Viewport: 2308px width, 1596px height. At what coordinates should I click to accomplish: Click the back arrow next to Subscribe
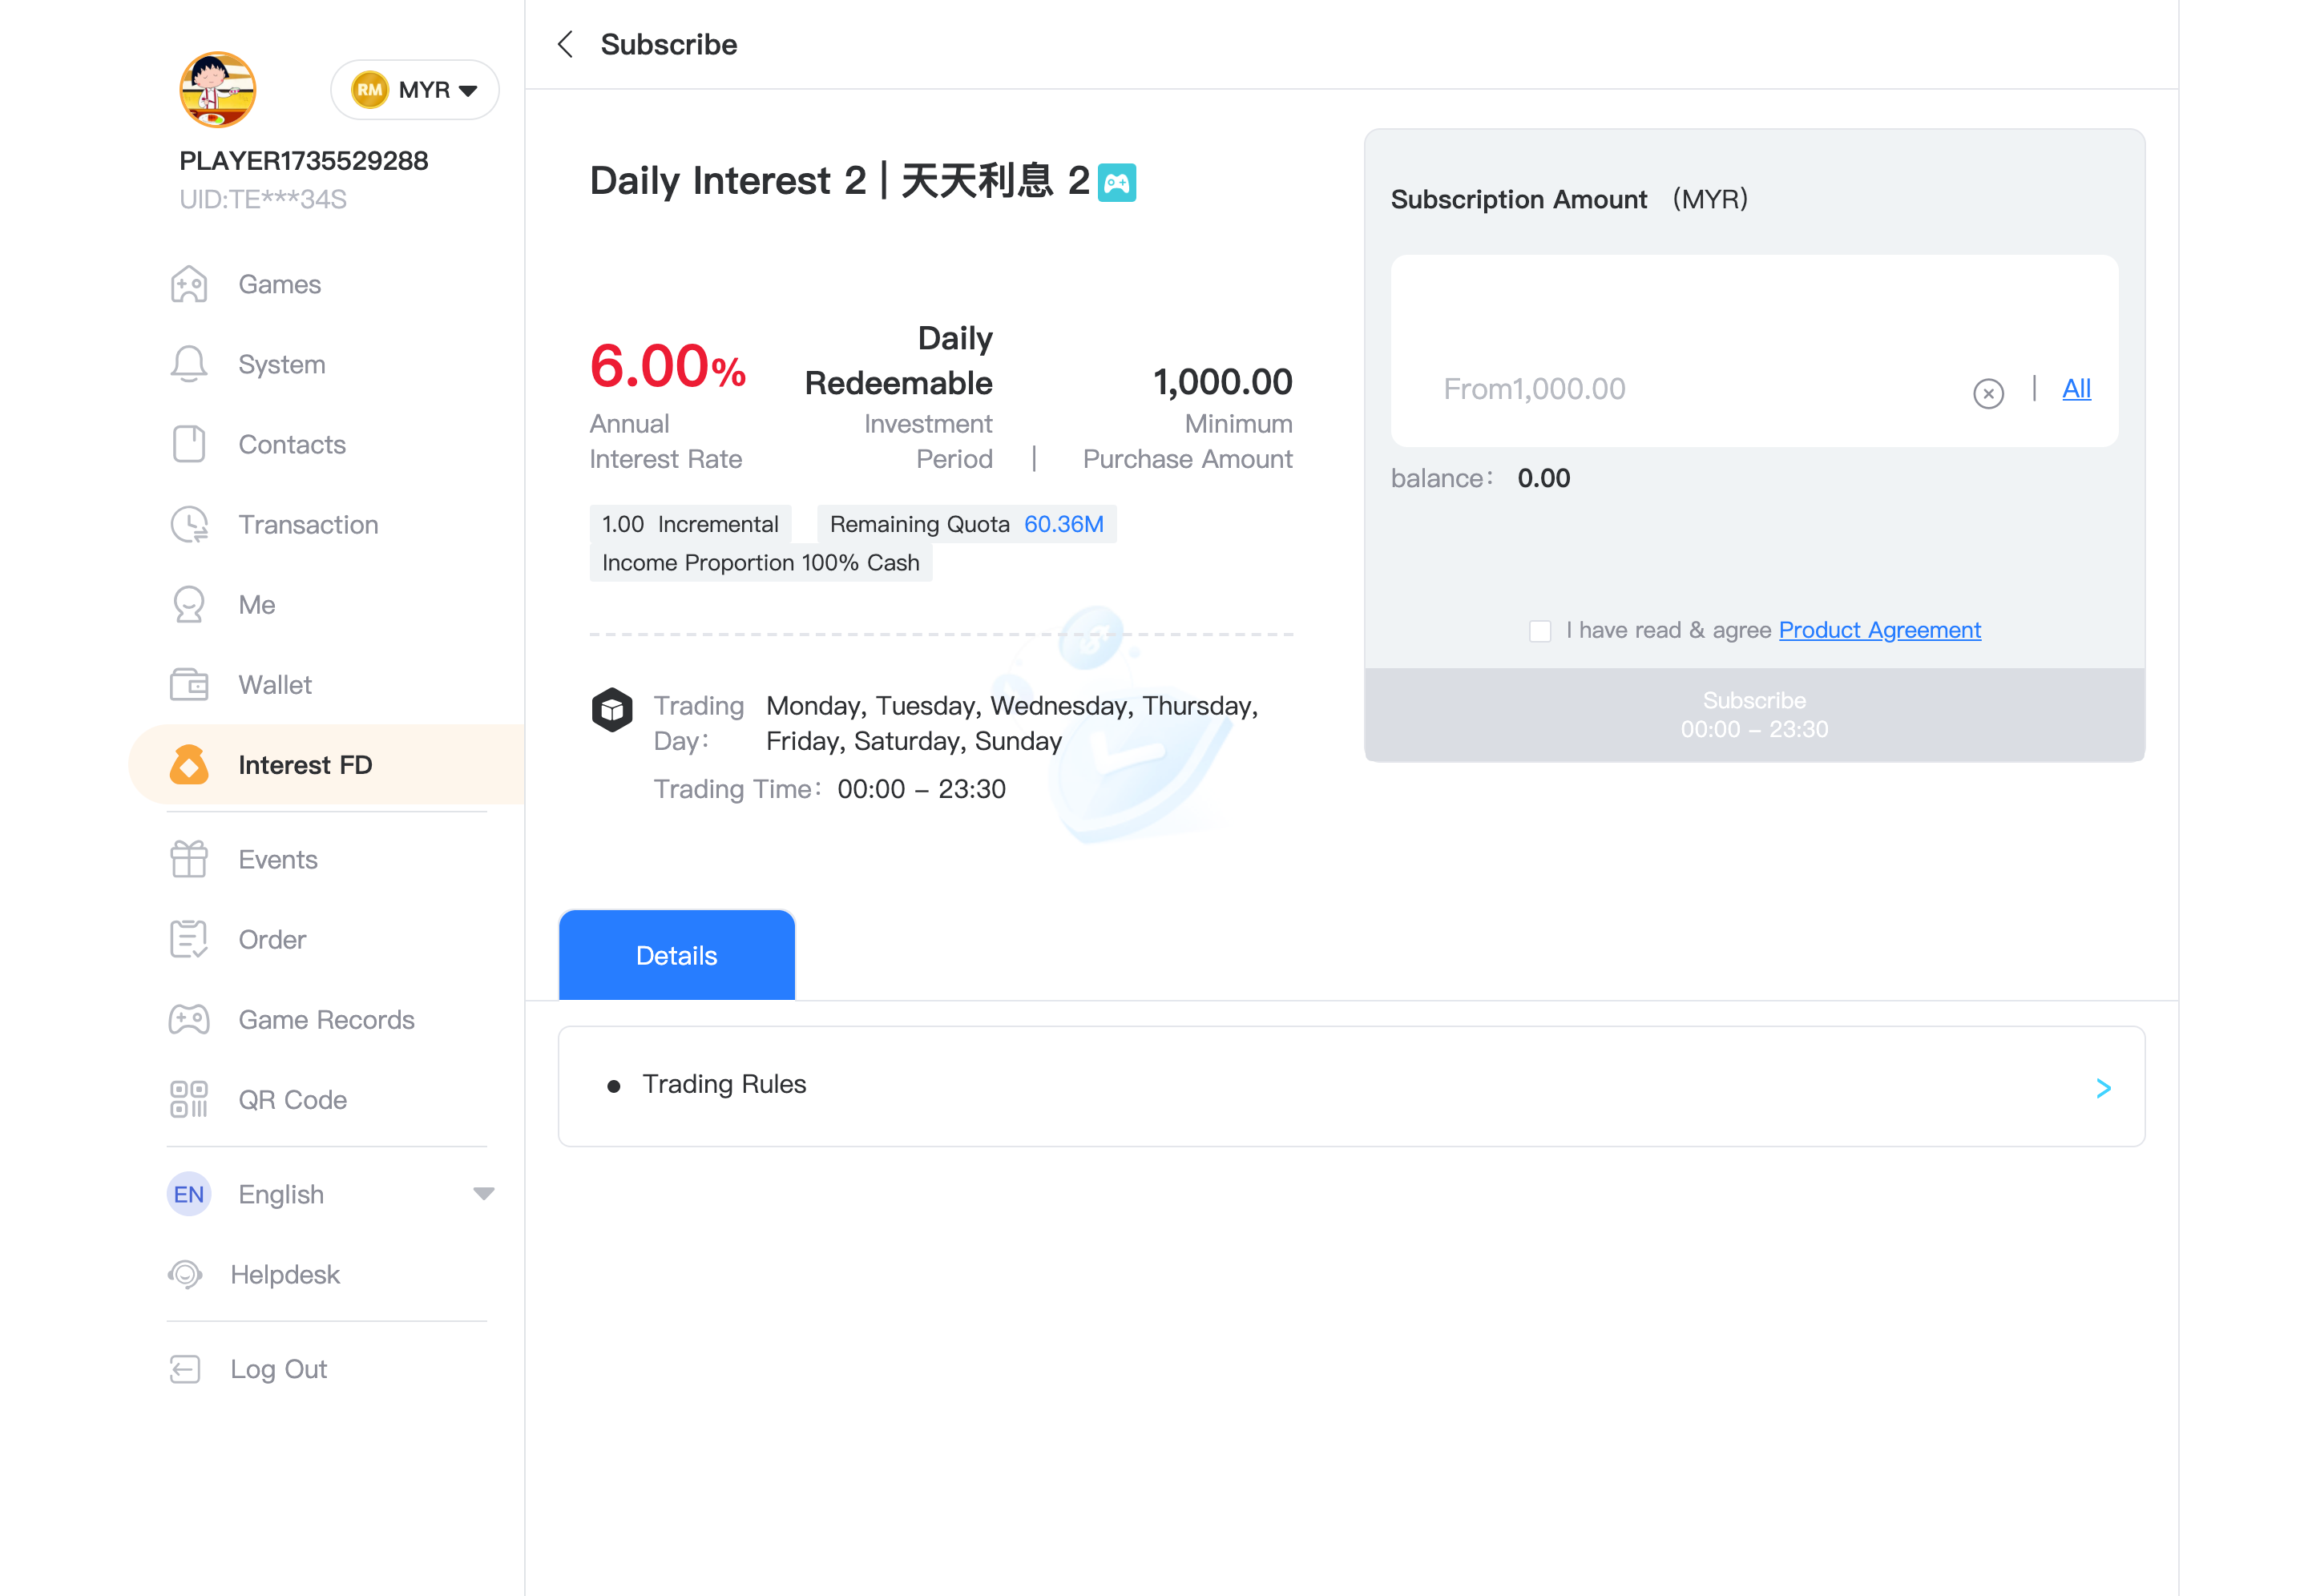565,44
